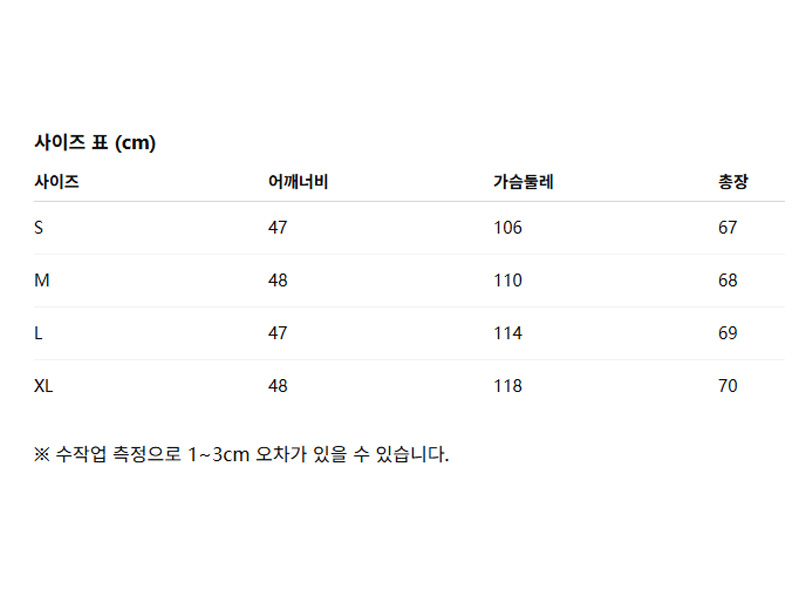Viewport: 800px width, 600px height.
Task: Click the 총장 column header
Action: point(733,183)
